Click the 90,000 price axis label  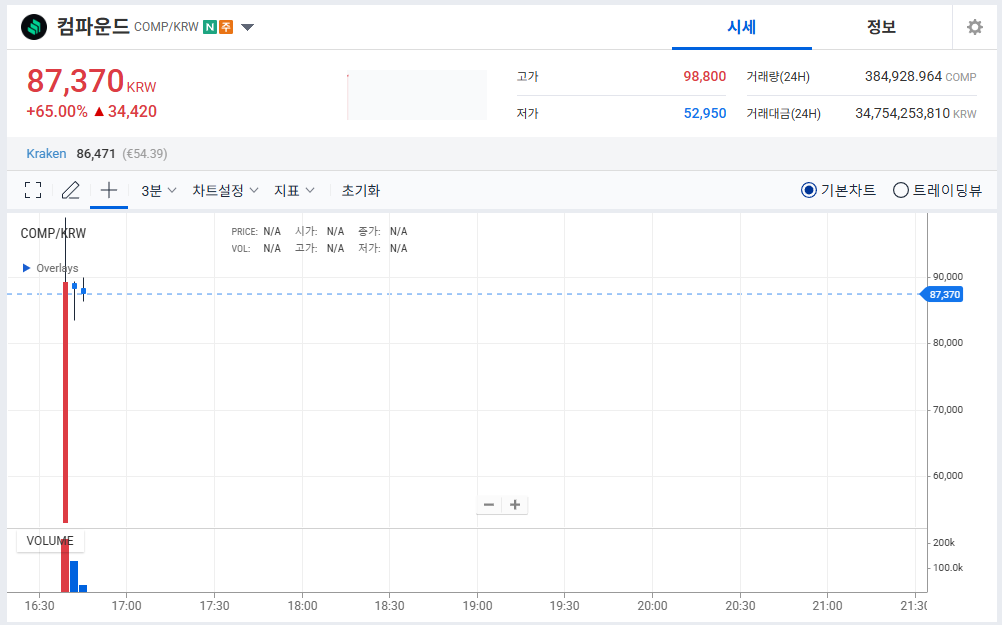point(948,277)
